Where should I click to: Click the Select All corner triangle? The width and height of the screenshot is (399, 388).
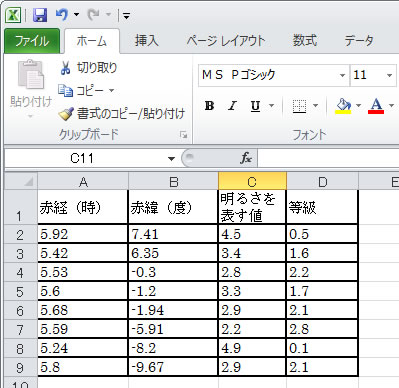(21, 181)
